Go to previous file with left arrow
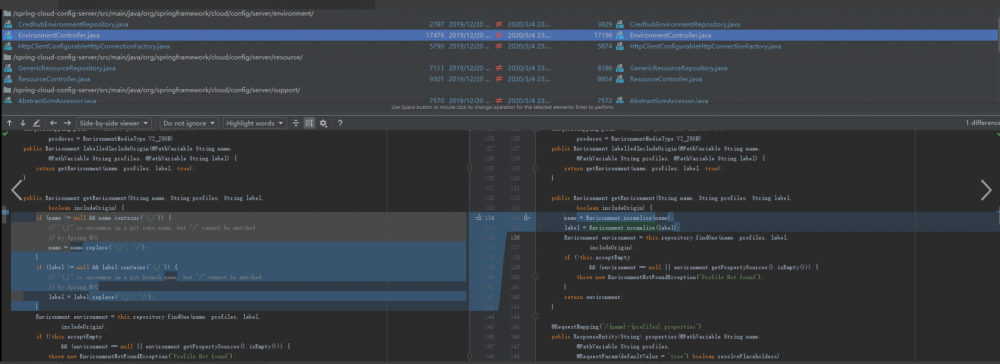Image resolution: width=1000 pixels, height=364 pixels. pos(54,123)
